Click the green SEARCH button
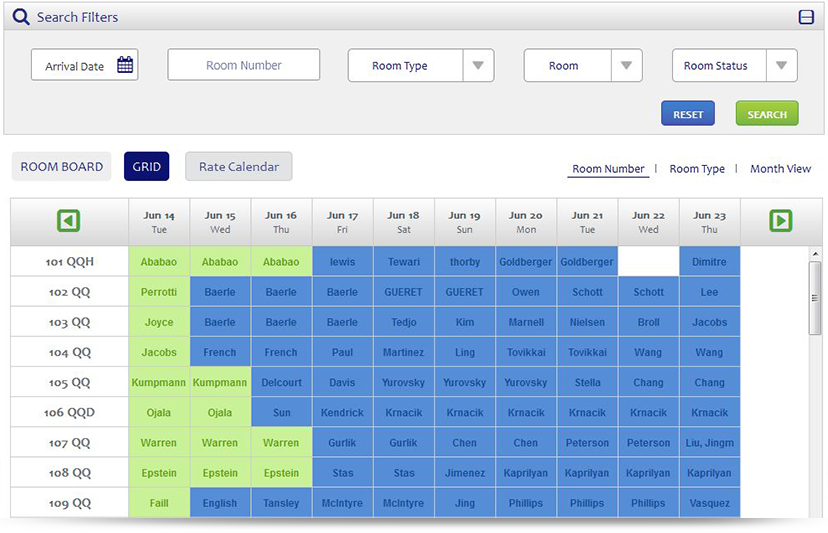828x533 pixels. [767, 114]
